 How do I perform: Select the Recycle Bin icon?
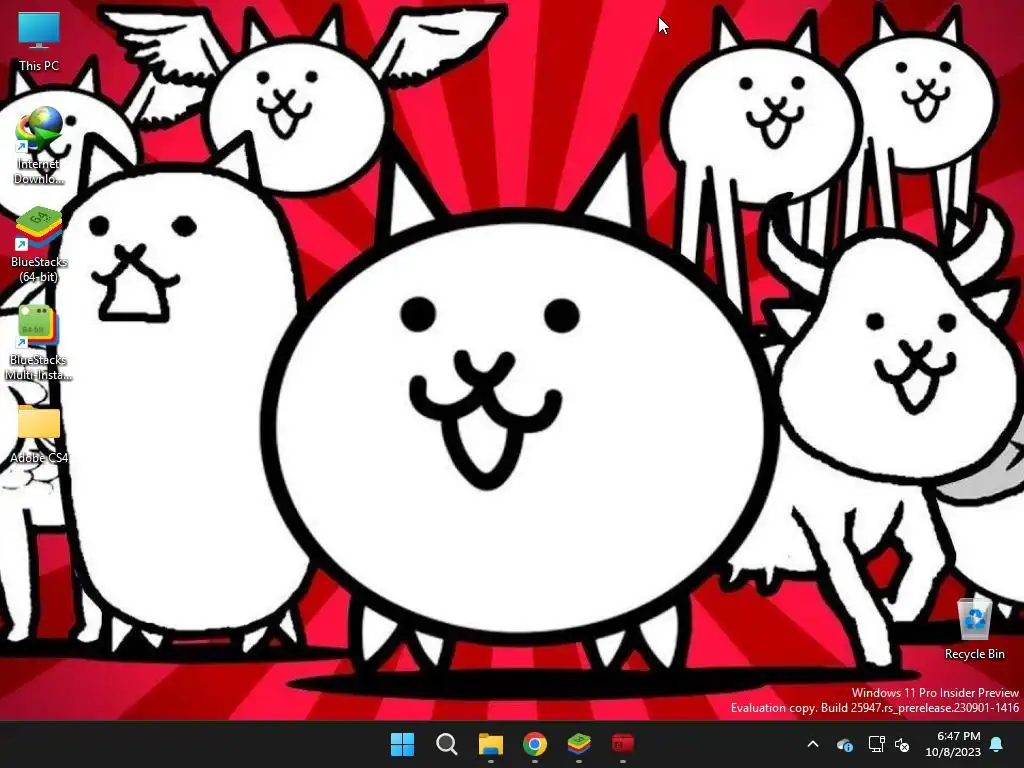[974, 628]
